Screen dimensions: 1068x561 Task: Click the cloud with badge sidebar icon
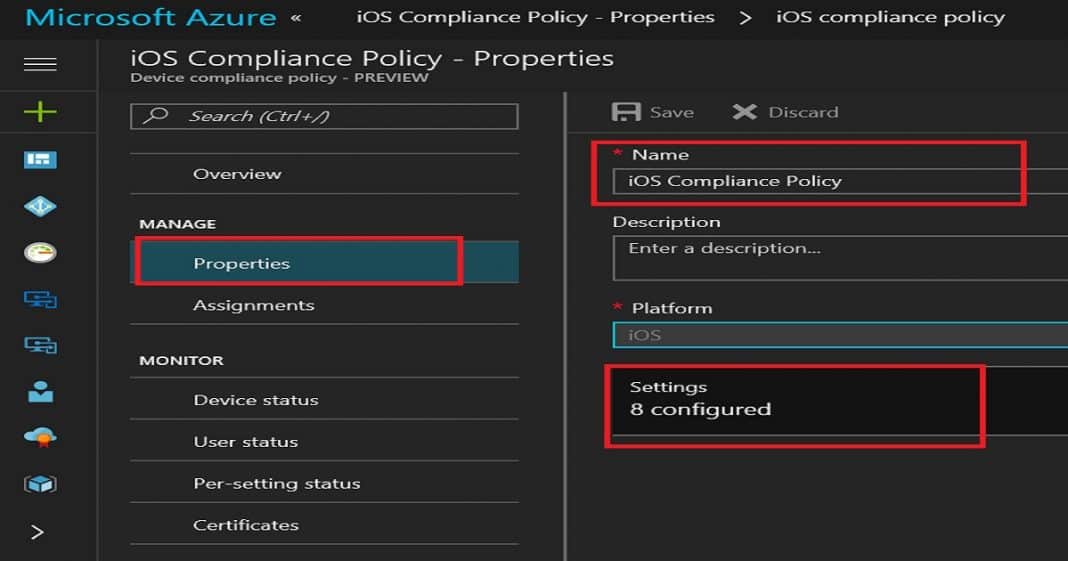[40, 437]
